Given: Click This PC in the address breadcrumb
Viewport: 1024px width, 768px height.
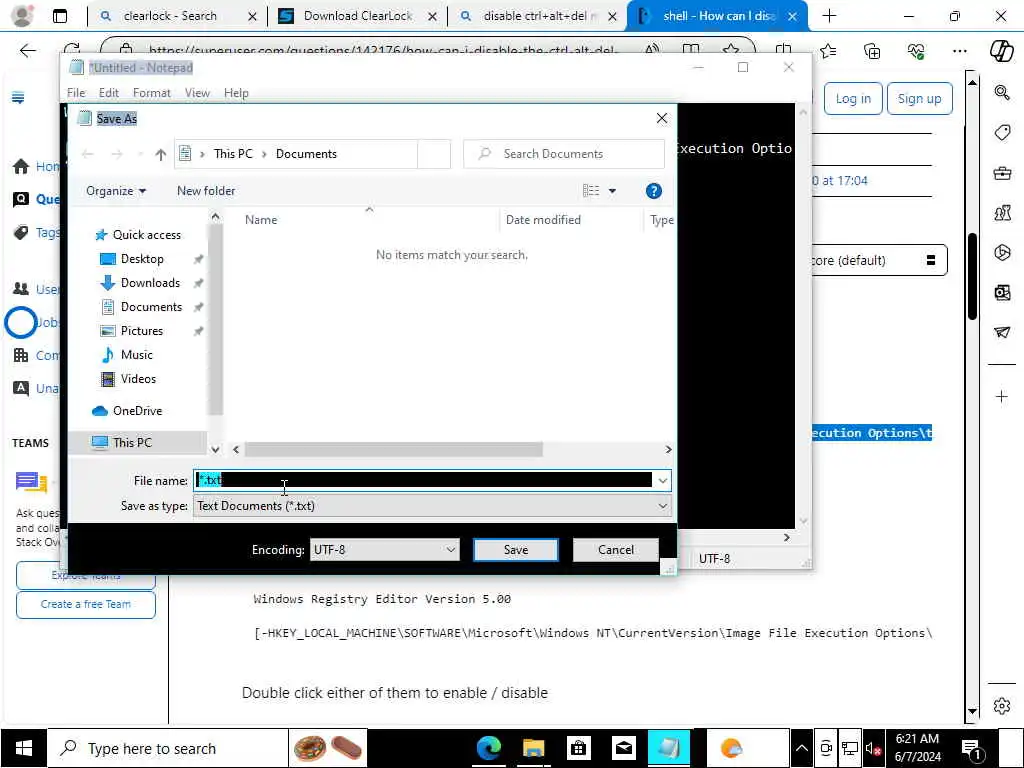Looking at the screenshot, I should coord(233,154).
